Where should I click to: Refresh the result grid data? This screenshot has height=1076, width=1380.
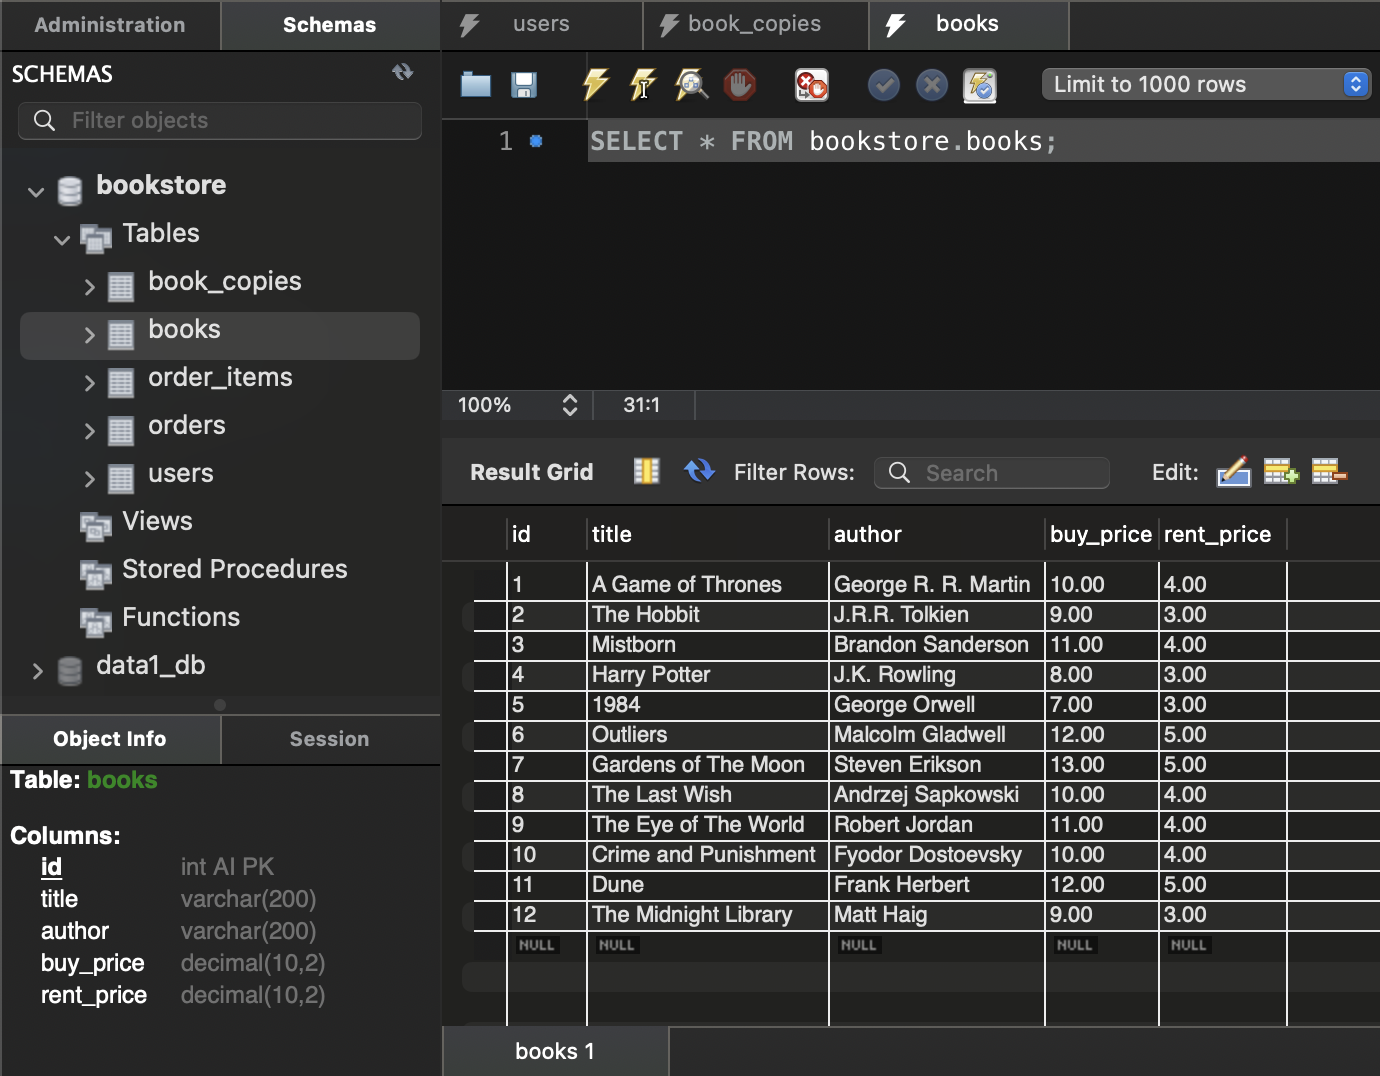tap(699, 471)
